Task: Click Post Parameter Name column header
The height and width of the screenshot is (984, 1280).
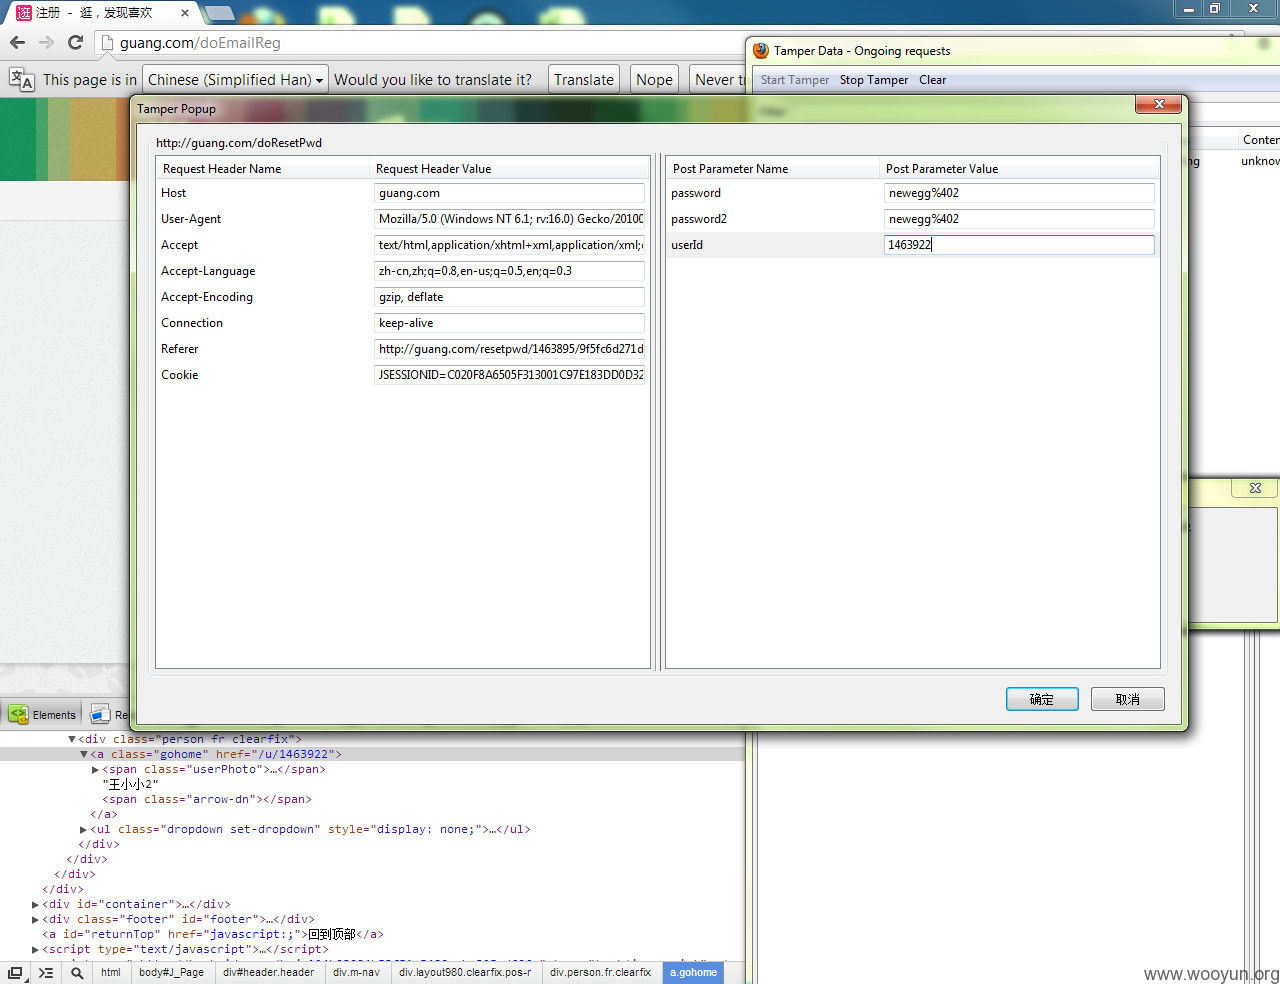Action: [x=773, y=168]
